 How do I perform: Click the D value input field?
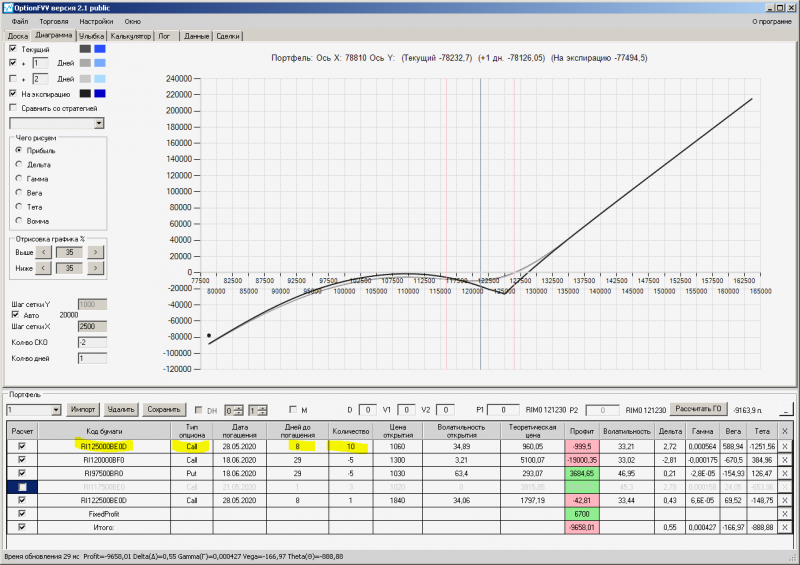(367, 410)
